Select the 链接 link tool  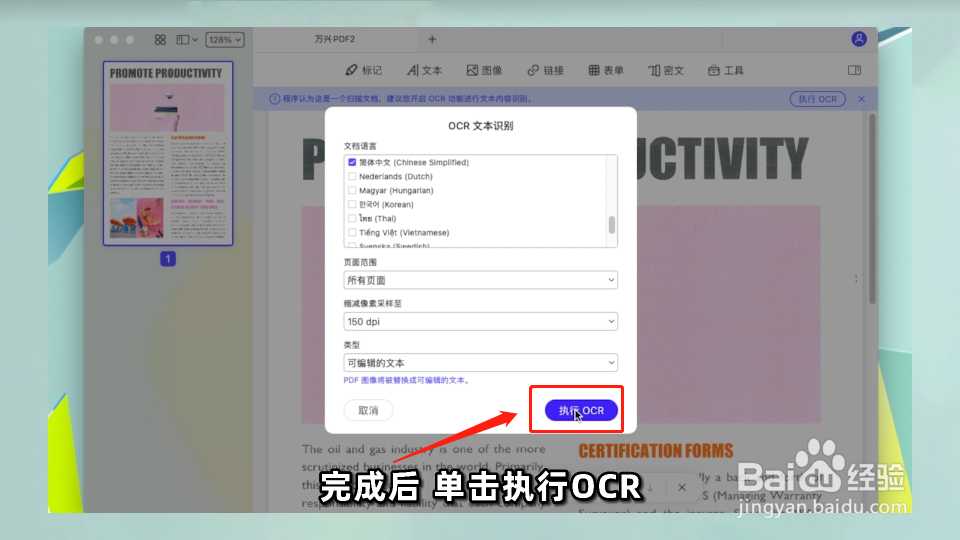[x=546, y=70]
